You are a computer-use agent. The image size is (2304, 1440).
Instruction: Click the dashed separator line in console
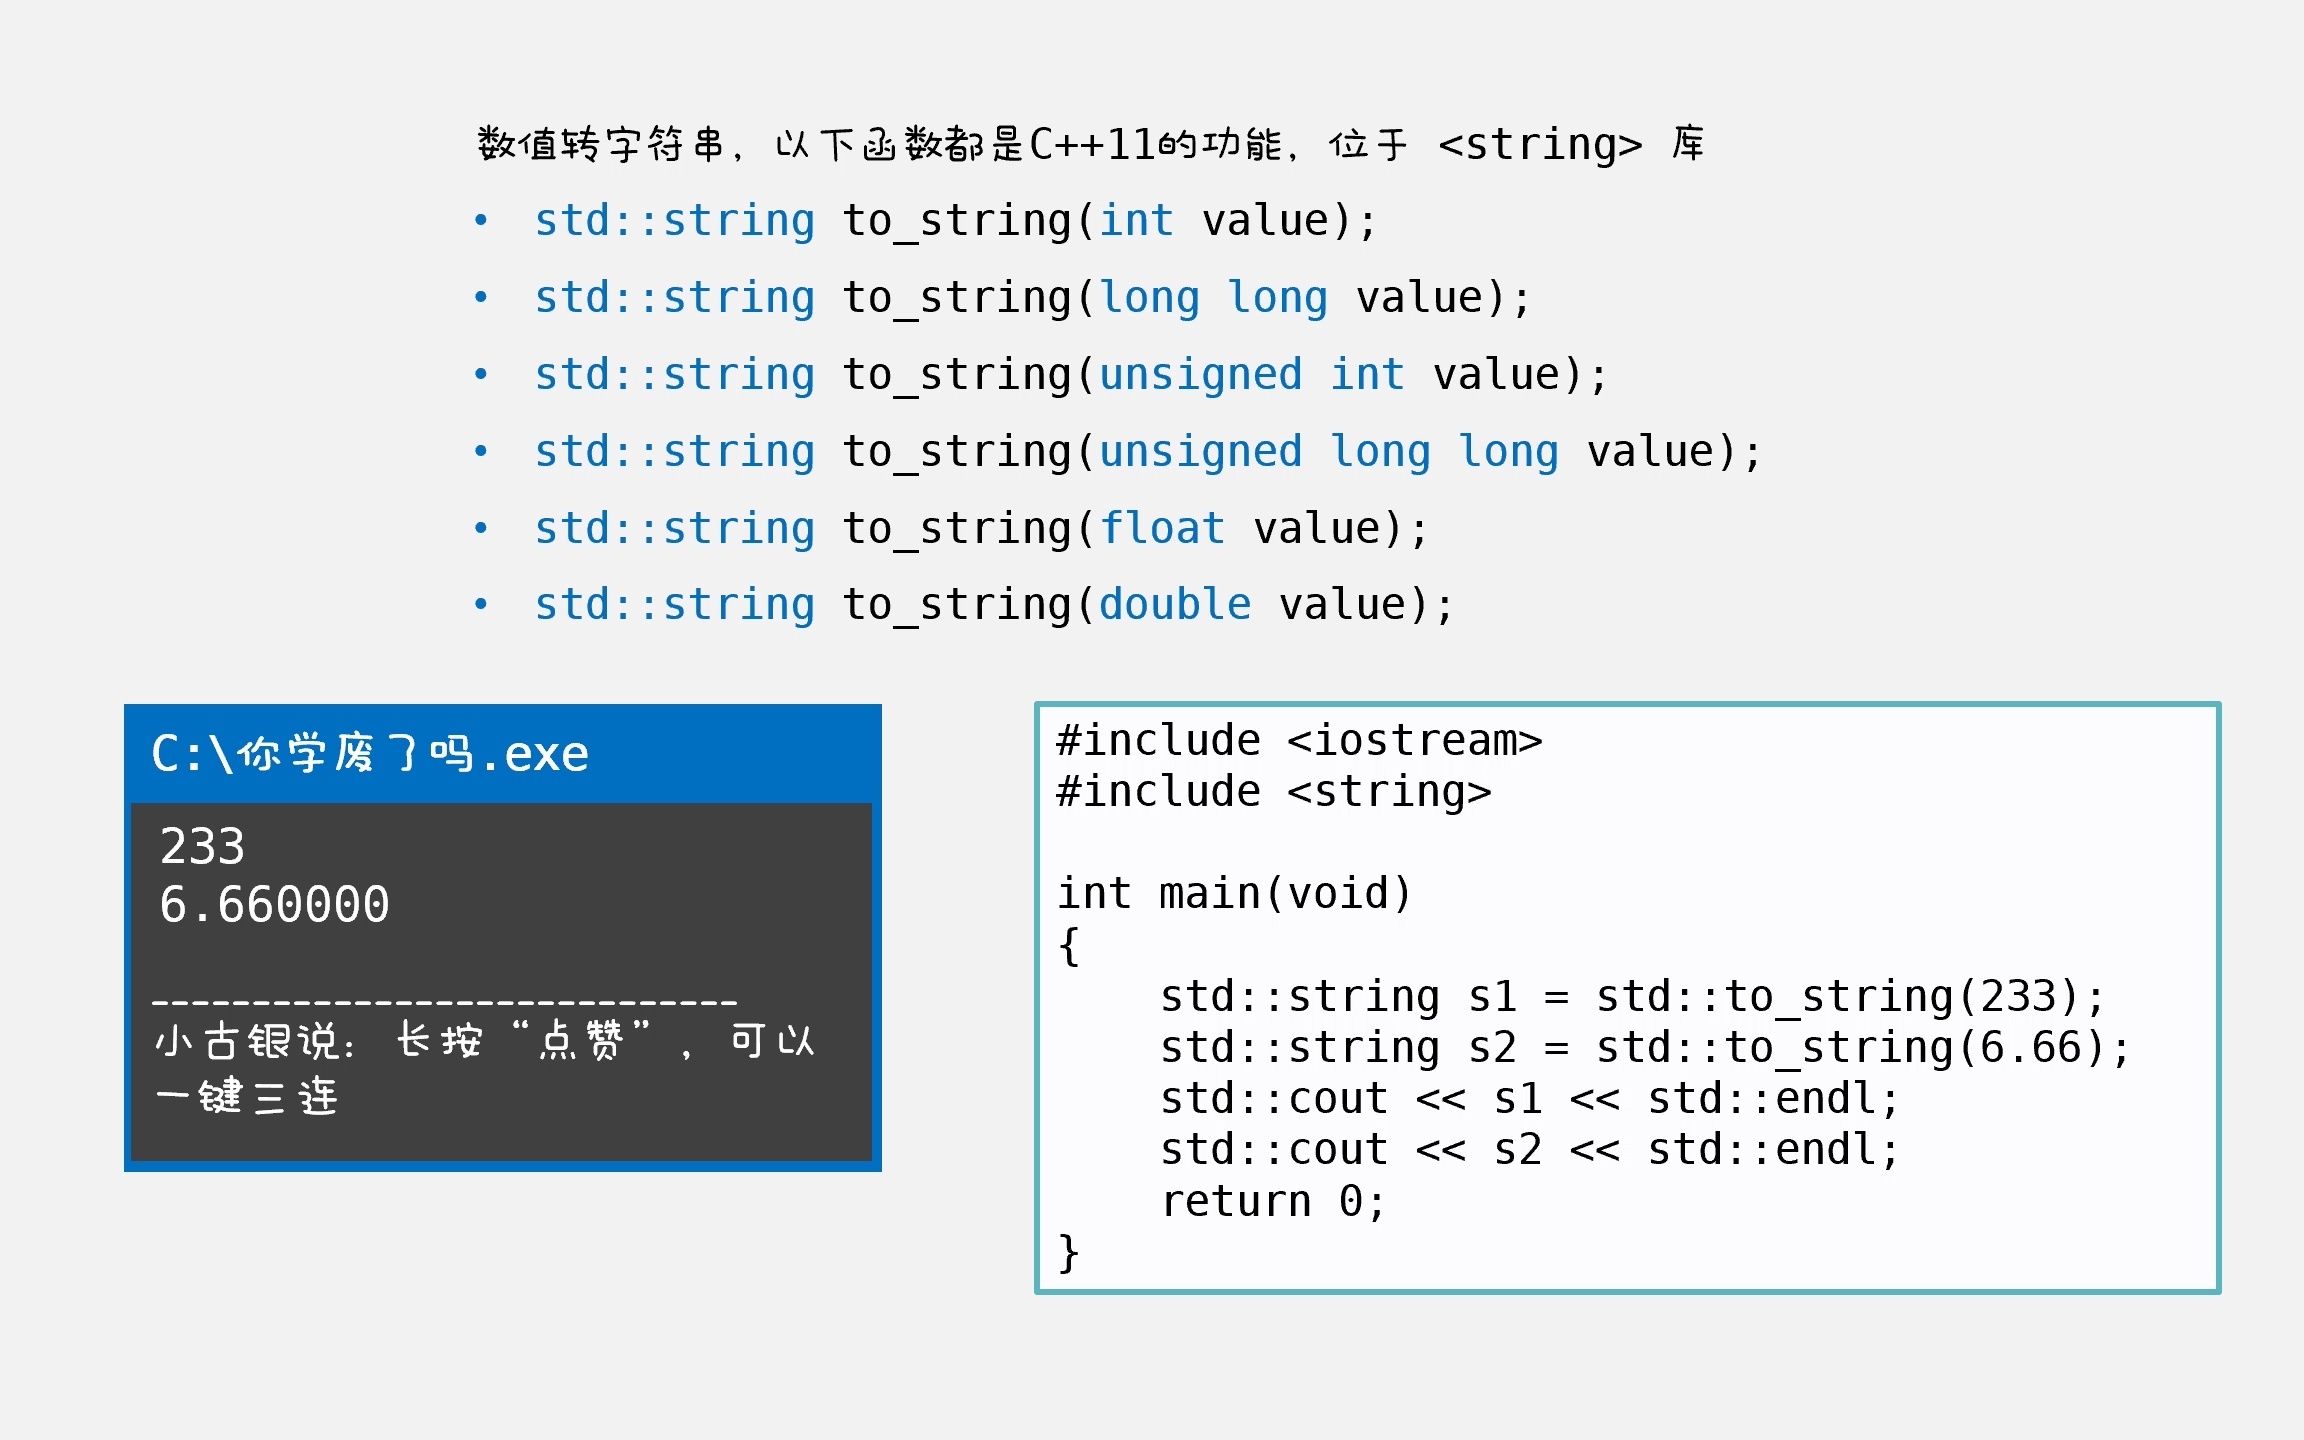(444, 1000)
